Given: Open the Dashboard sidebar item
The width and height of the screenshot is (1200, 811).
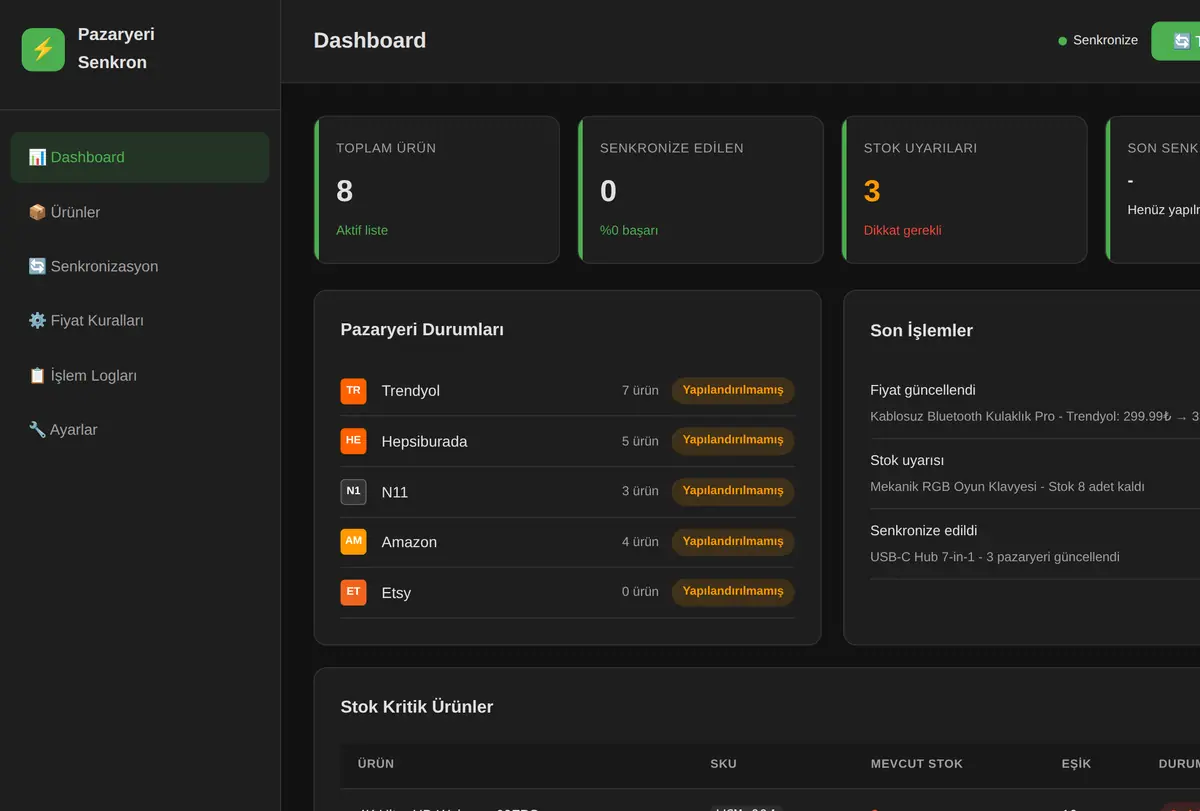Looking at the screenshot, I should [x=140, y=157].
